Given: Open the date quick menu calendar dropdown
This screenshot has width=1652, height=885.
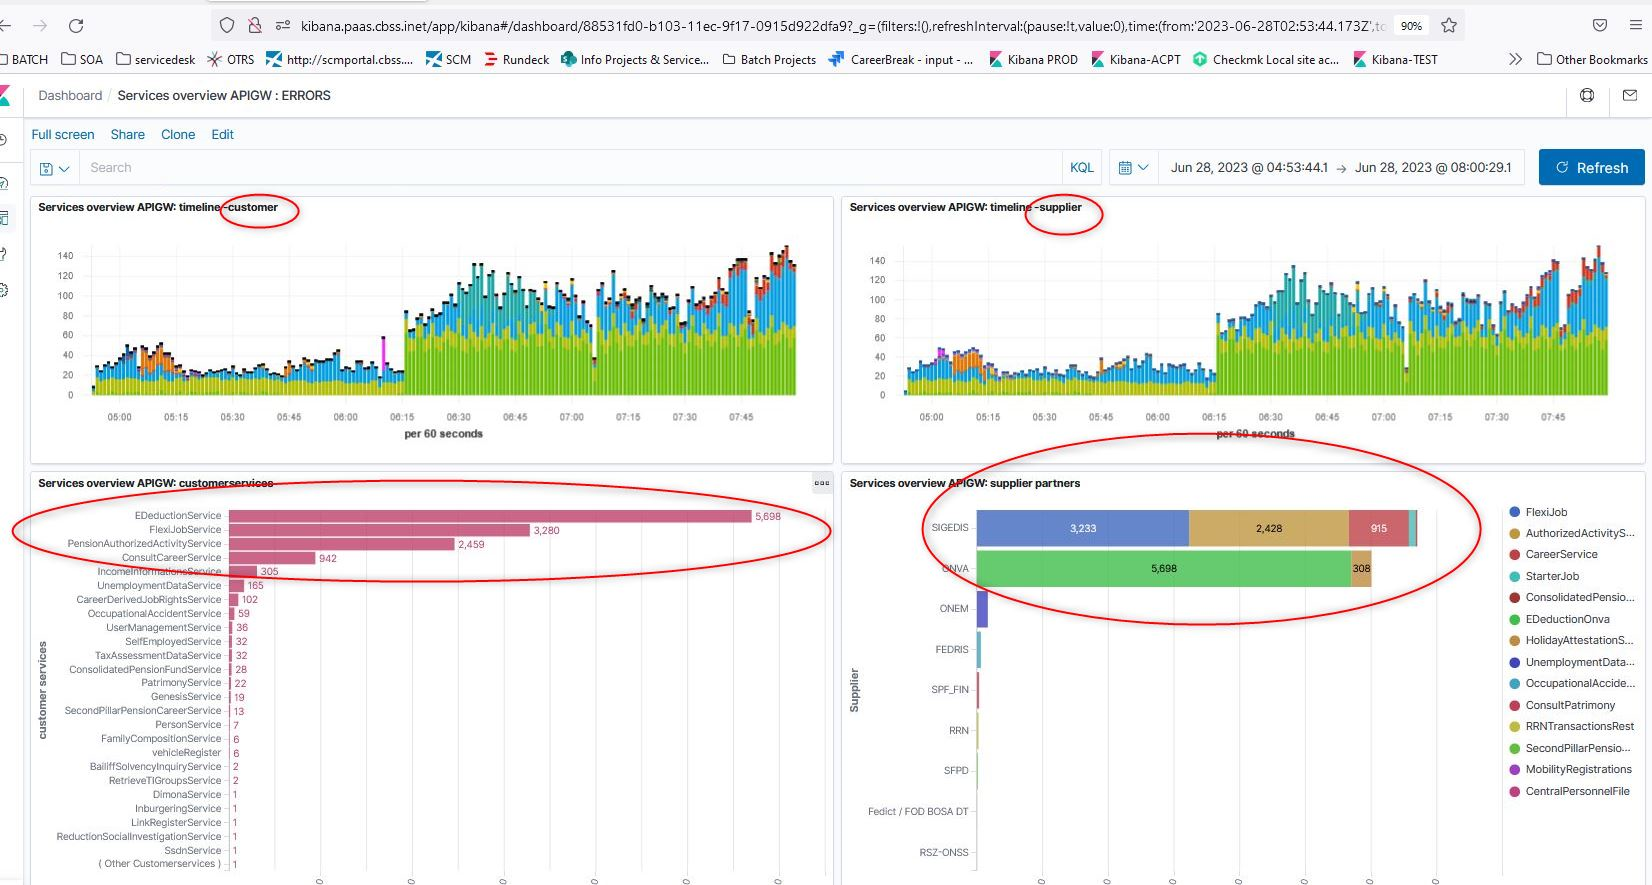Looking at the screenshot, I should pyautogui.click(x=1133, y=168).
